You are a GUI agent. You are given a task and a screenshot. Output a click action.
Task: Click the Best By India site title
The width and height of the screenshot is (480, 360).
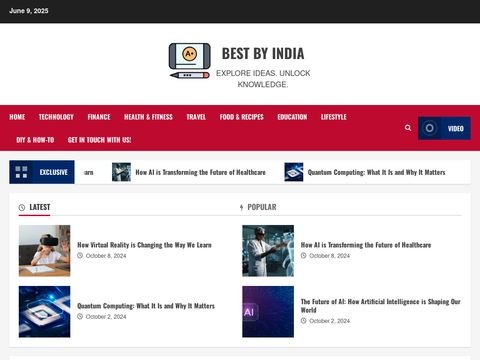263,54
